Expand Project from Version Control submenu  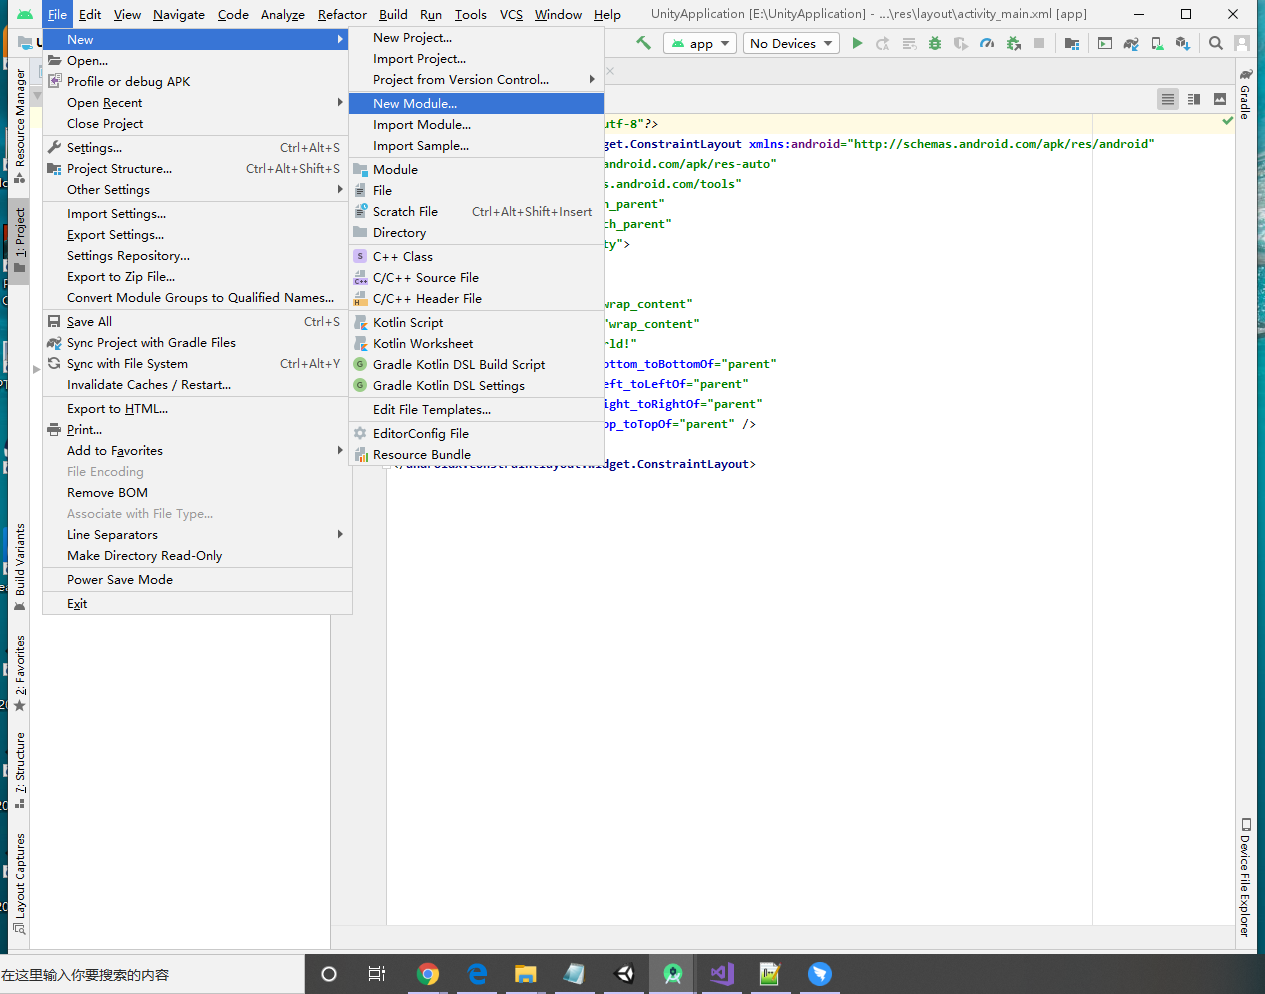coord(476,79)
